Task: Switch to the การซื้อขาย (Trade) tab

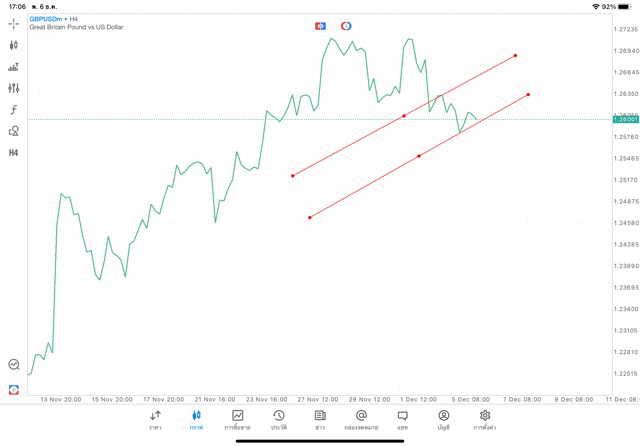Action: (237, 420)
